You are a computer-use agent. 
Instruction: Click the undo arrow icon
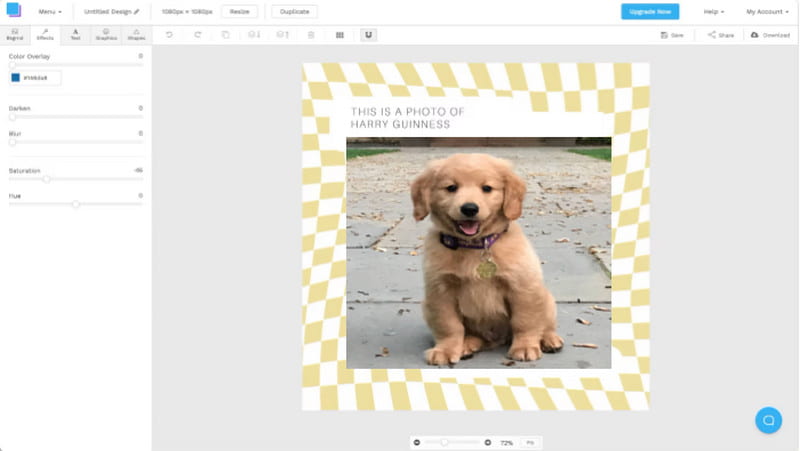[x=169, y=35]
